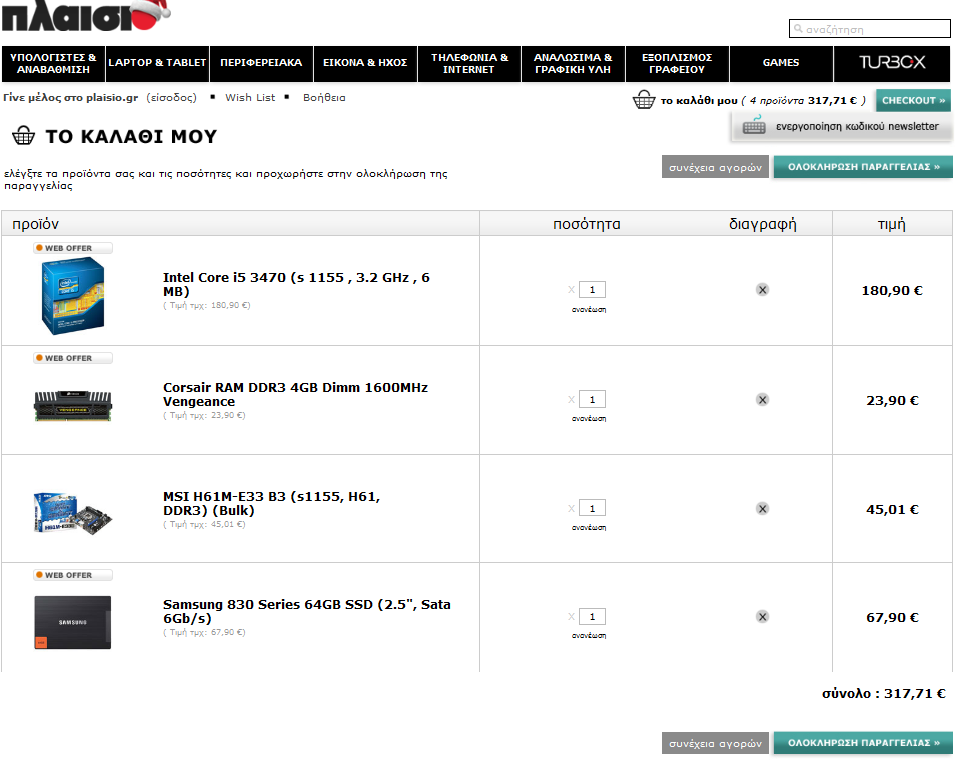Viewport: 967px width, 765px height.
Task: Focus quantity field for MSI motherboard
Action: [592, 508]
